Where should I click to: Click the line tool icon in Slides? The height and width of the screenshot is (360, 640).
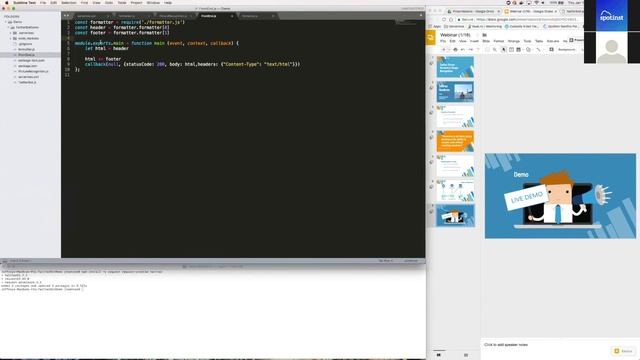(538, 49)
